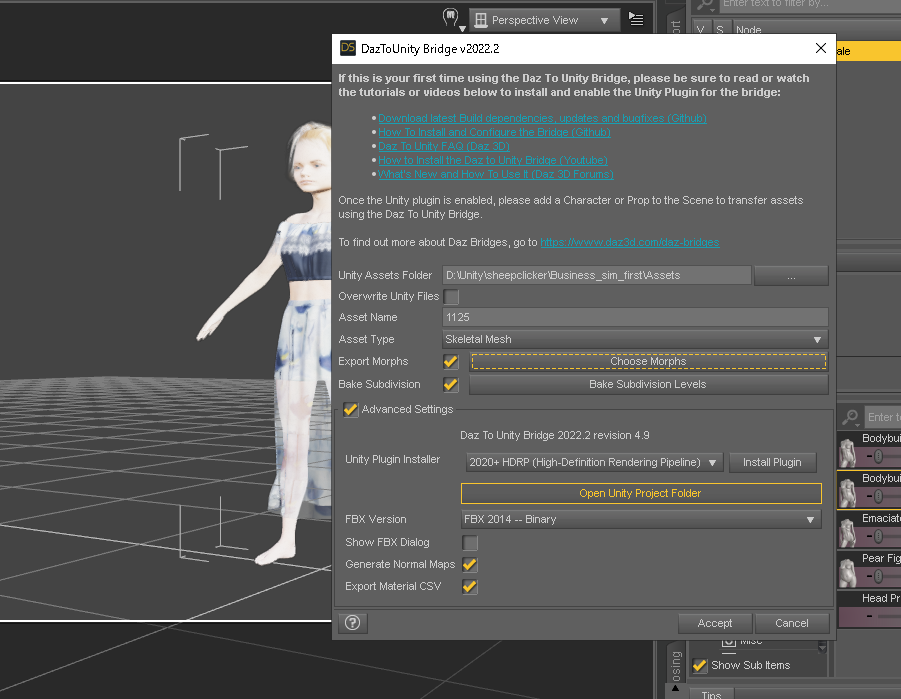Toggle Overwrite Unity Files checkbox
This screenshot has width=901, height=699.
(452, 297)
